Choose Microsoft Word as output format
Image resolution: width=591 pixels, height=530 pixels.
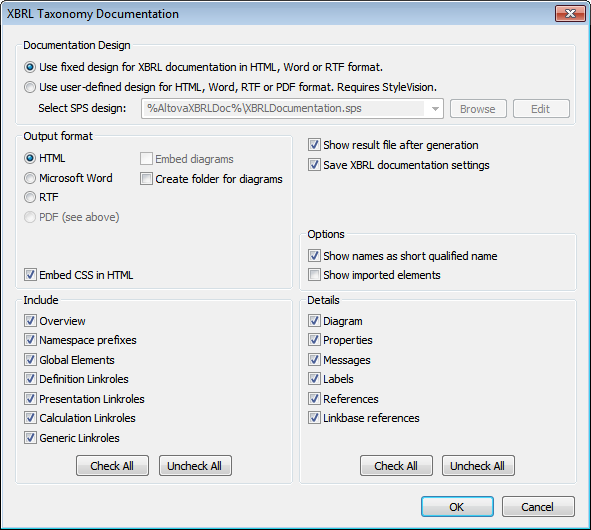pos(30,178)
